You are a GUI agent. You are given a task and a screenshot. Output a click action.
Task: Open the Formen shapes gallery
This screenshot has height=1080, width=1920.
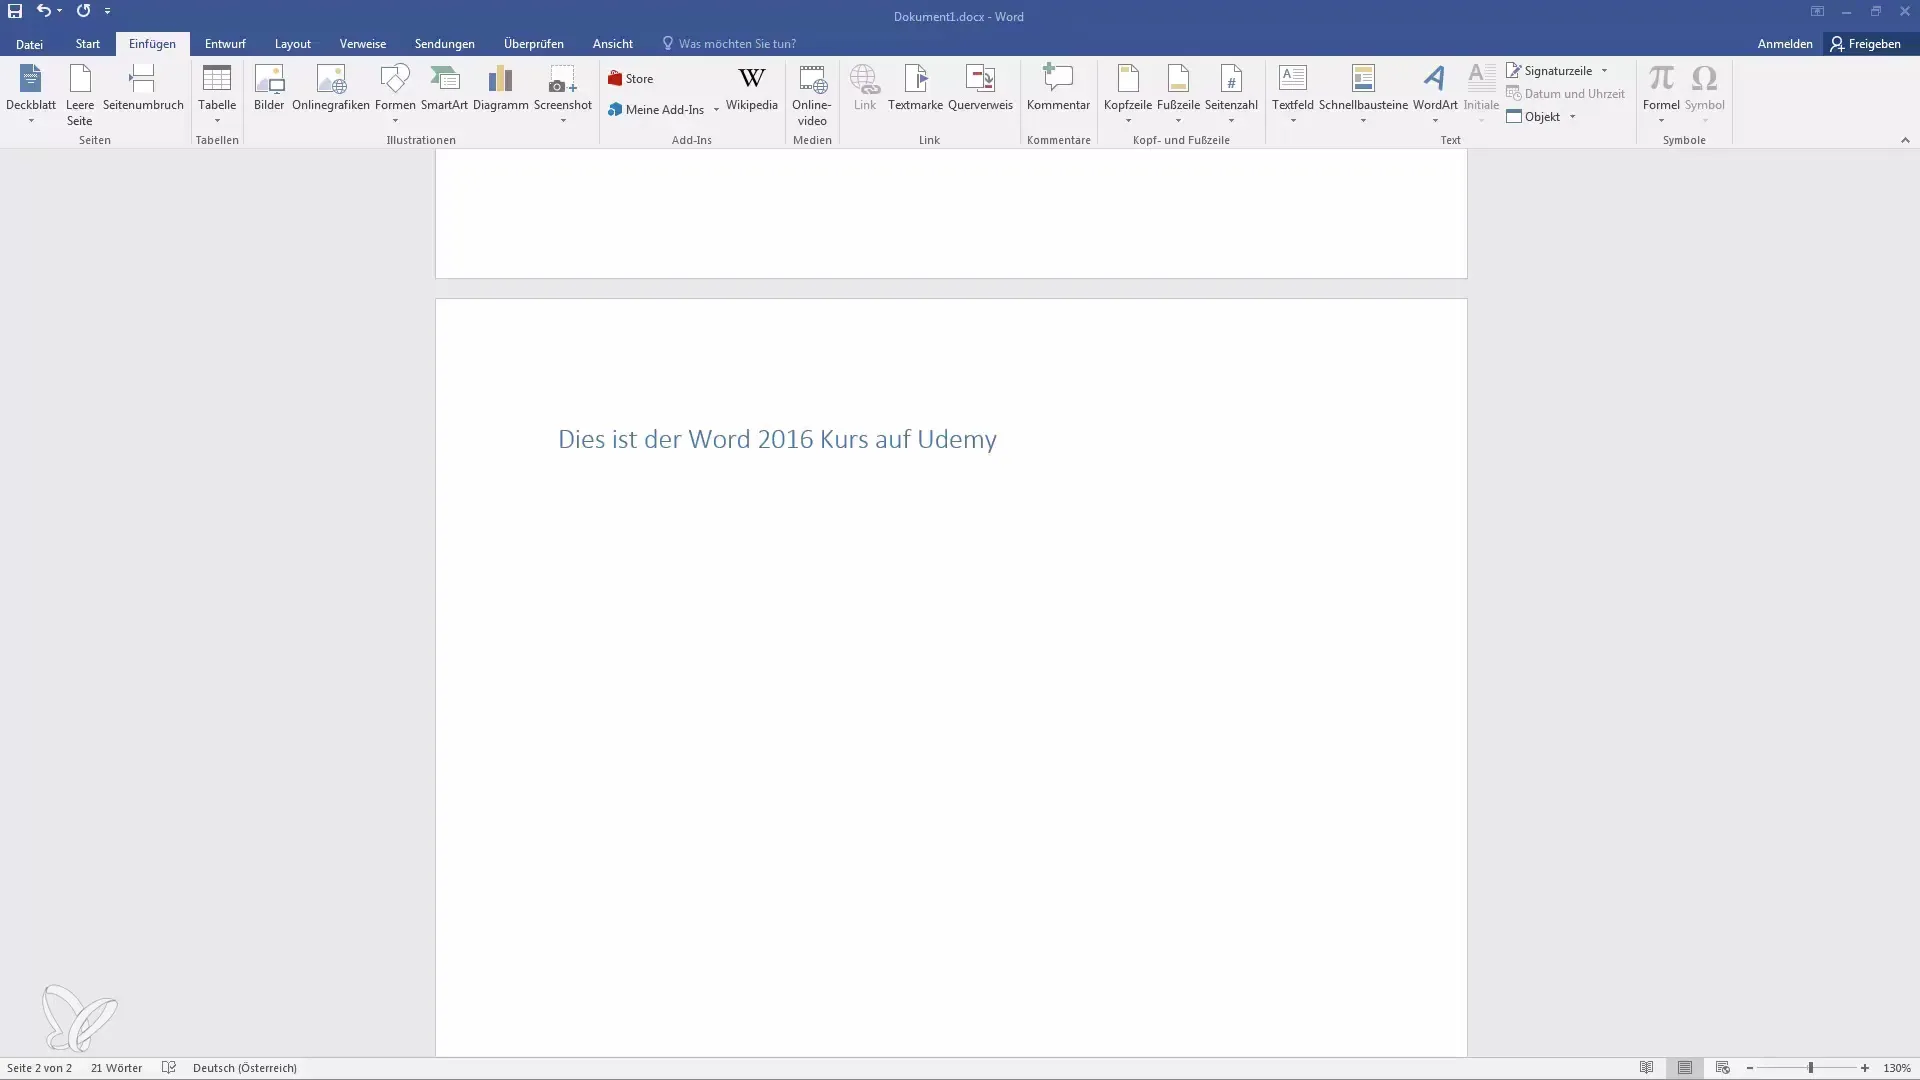coord(395,94)
